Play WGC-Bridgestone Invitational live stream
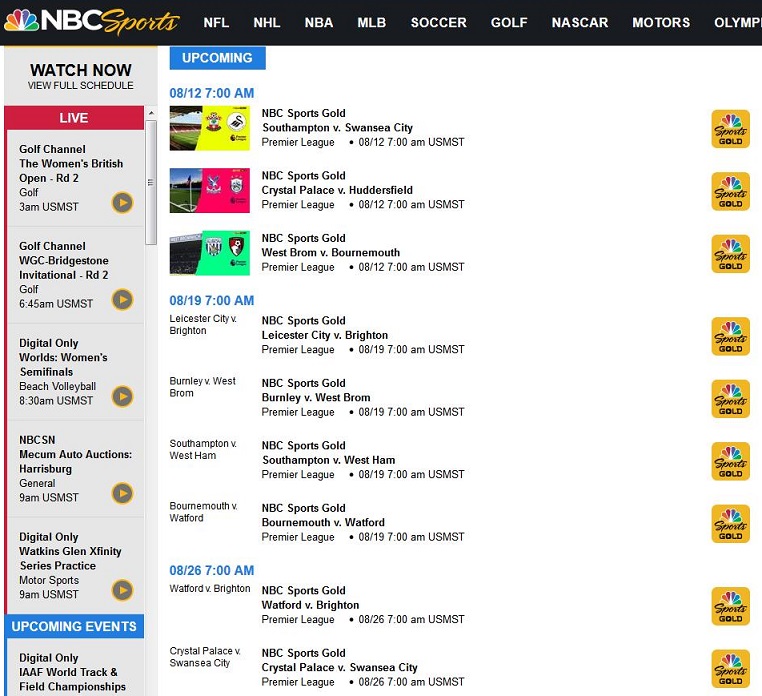This screenshot has height=696, width=762. (122, 299)
